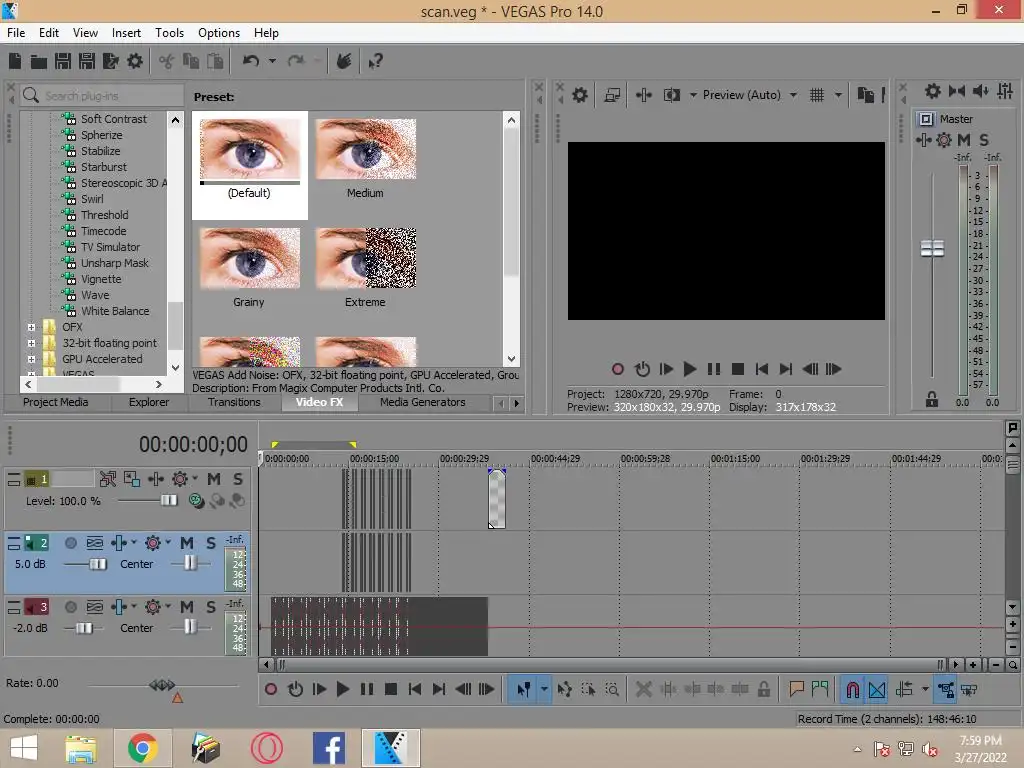The image size is (1024, 768).
Task: Switch to the Transitions tab
Action: click(234, 402)
